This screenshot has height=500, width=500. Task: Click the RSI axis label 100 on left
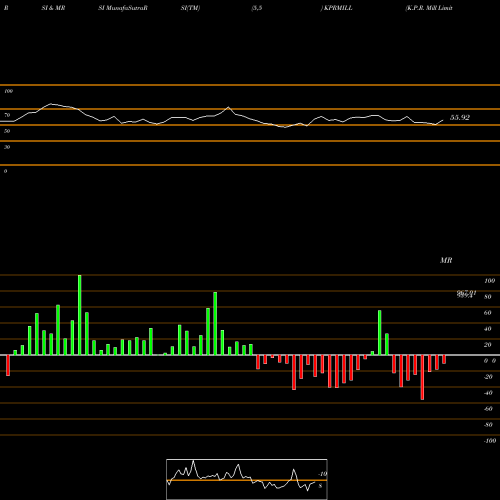8,91
